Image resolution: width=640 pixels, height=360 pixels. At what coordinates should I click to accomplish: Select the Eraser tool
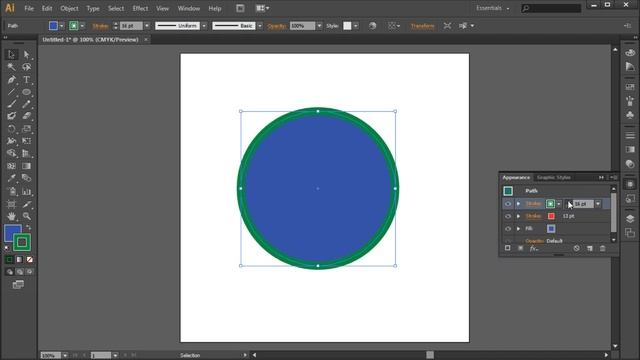tap(27, 116)
